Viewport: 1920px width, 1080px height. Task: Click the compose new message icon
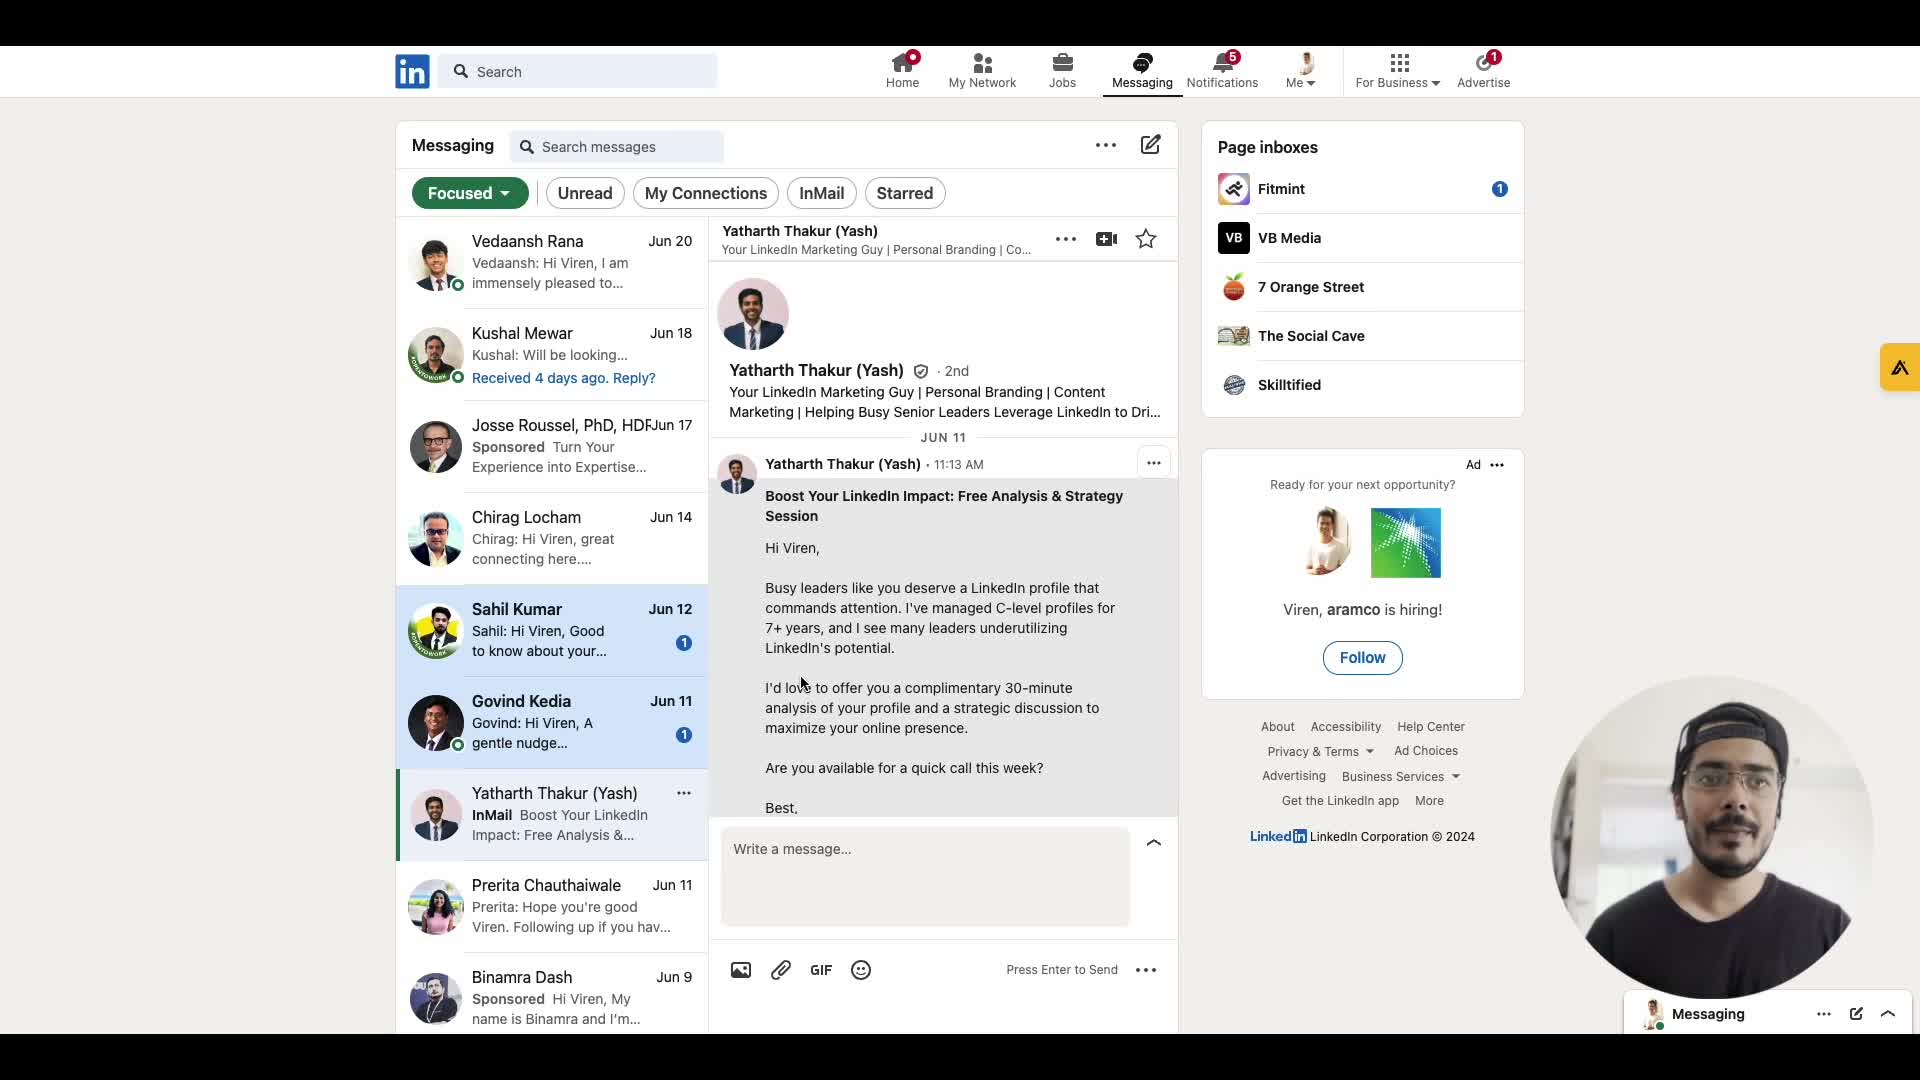1150,145
